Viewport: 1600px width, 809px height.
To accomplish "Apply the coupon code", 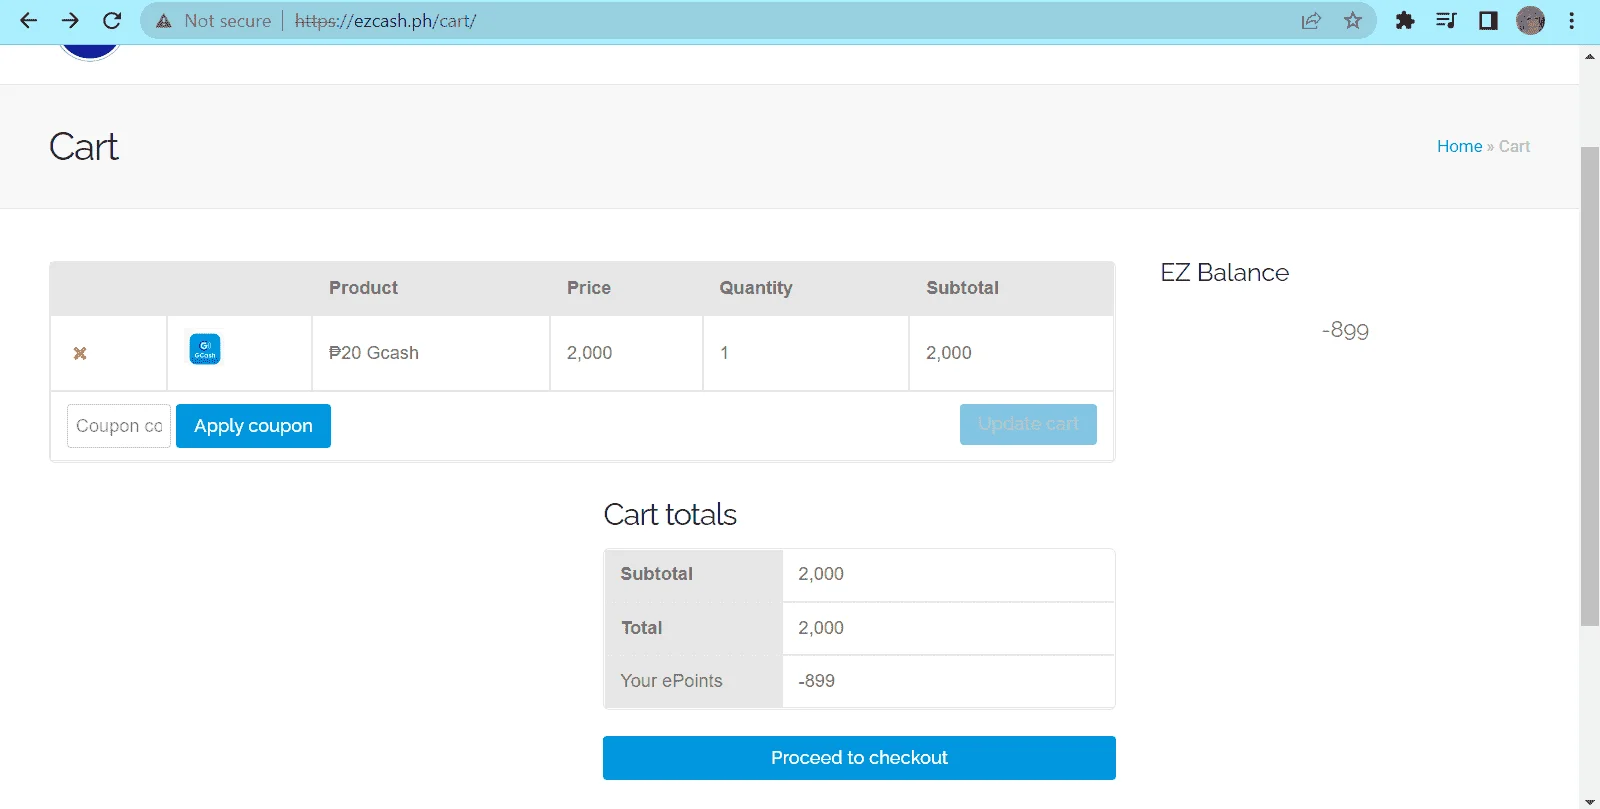I will [x=253, y=426].
